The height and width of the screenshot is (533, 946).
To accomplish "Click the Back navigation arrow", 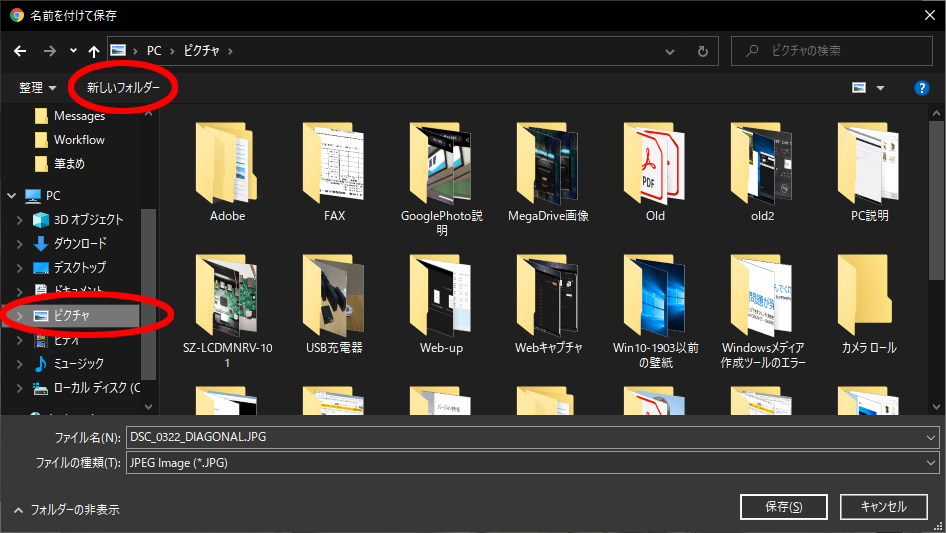I will tap(20, 50).
